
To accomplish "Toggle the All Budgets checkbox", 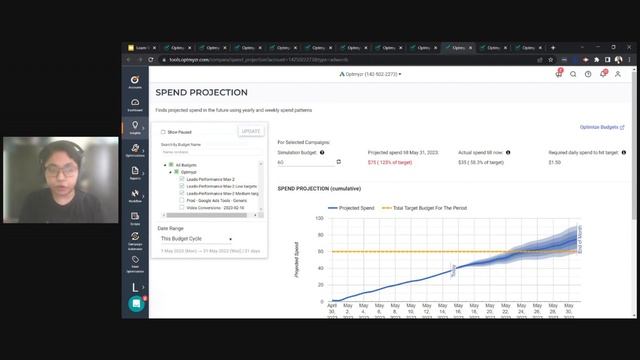I will click(171, 165).
